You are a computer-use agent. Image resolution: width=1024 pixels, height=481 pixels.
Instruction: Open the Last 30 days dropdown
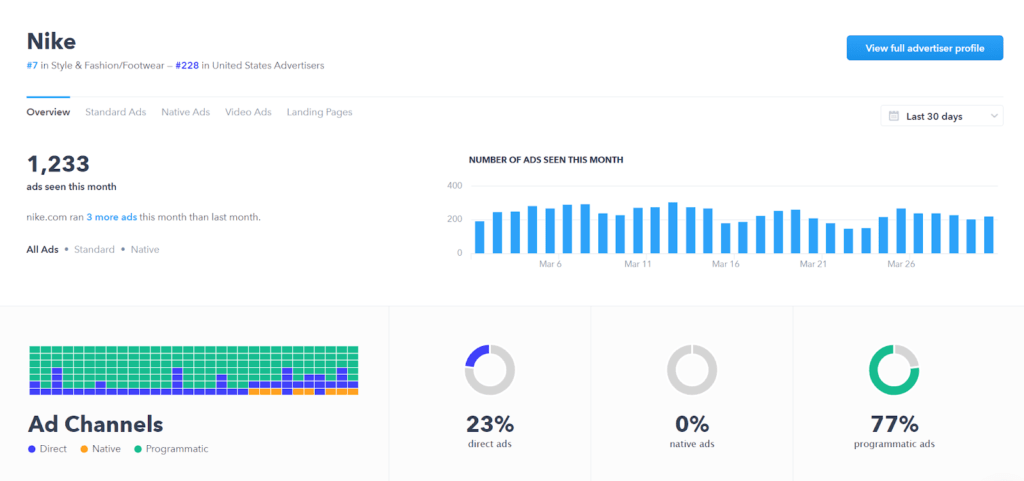941,116
